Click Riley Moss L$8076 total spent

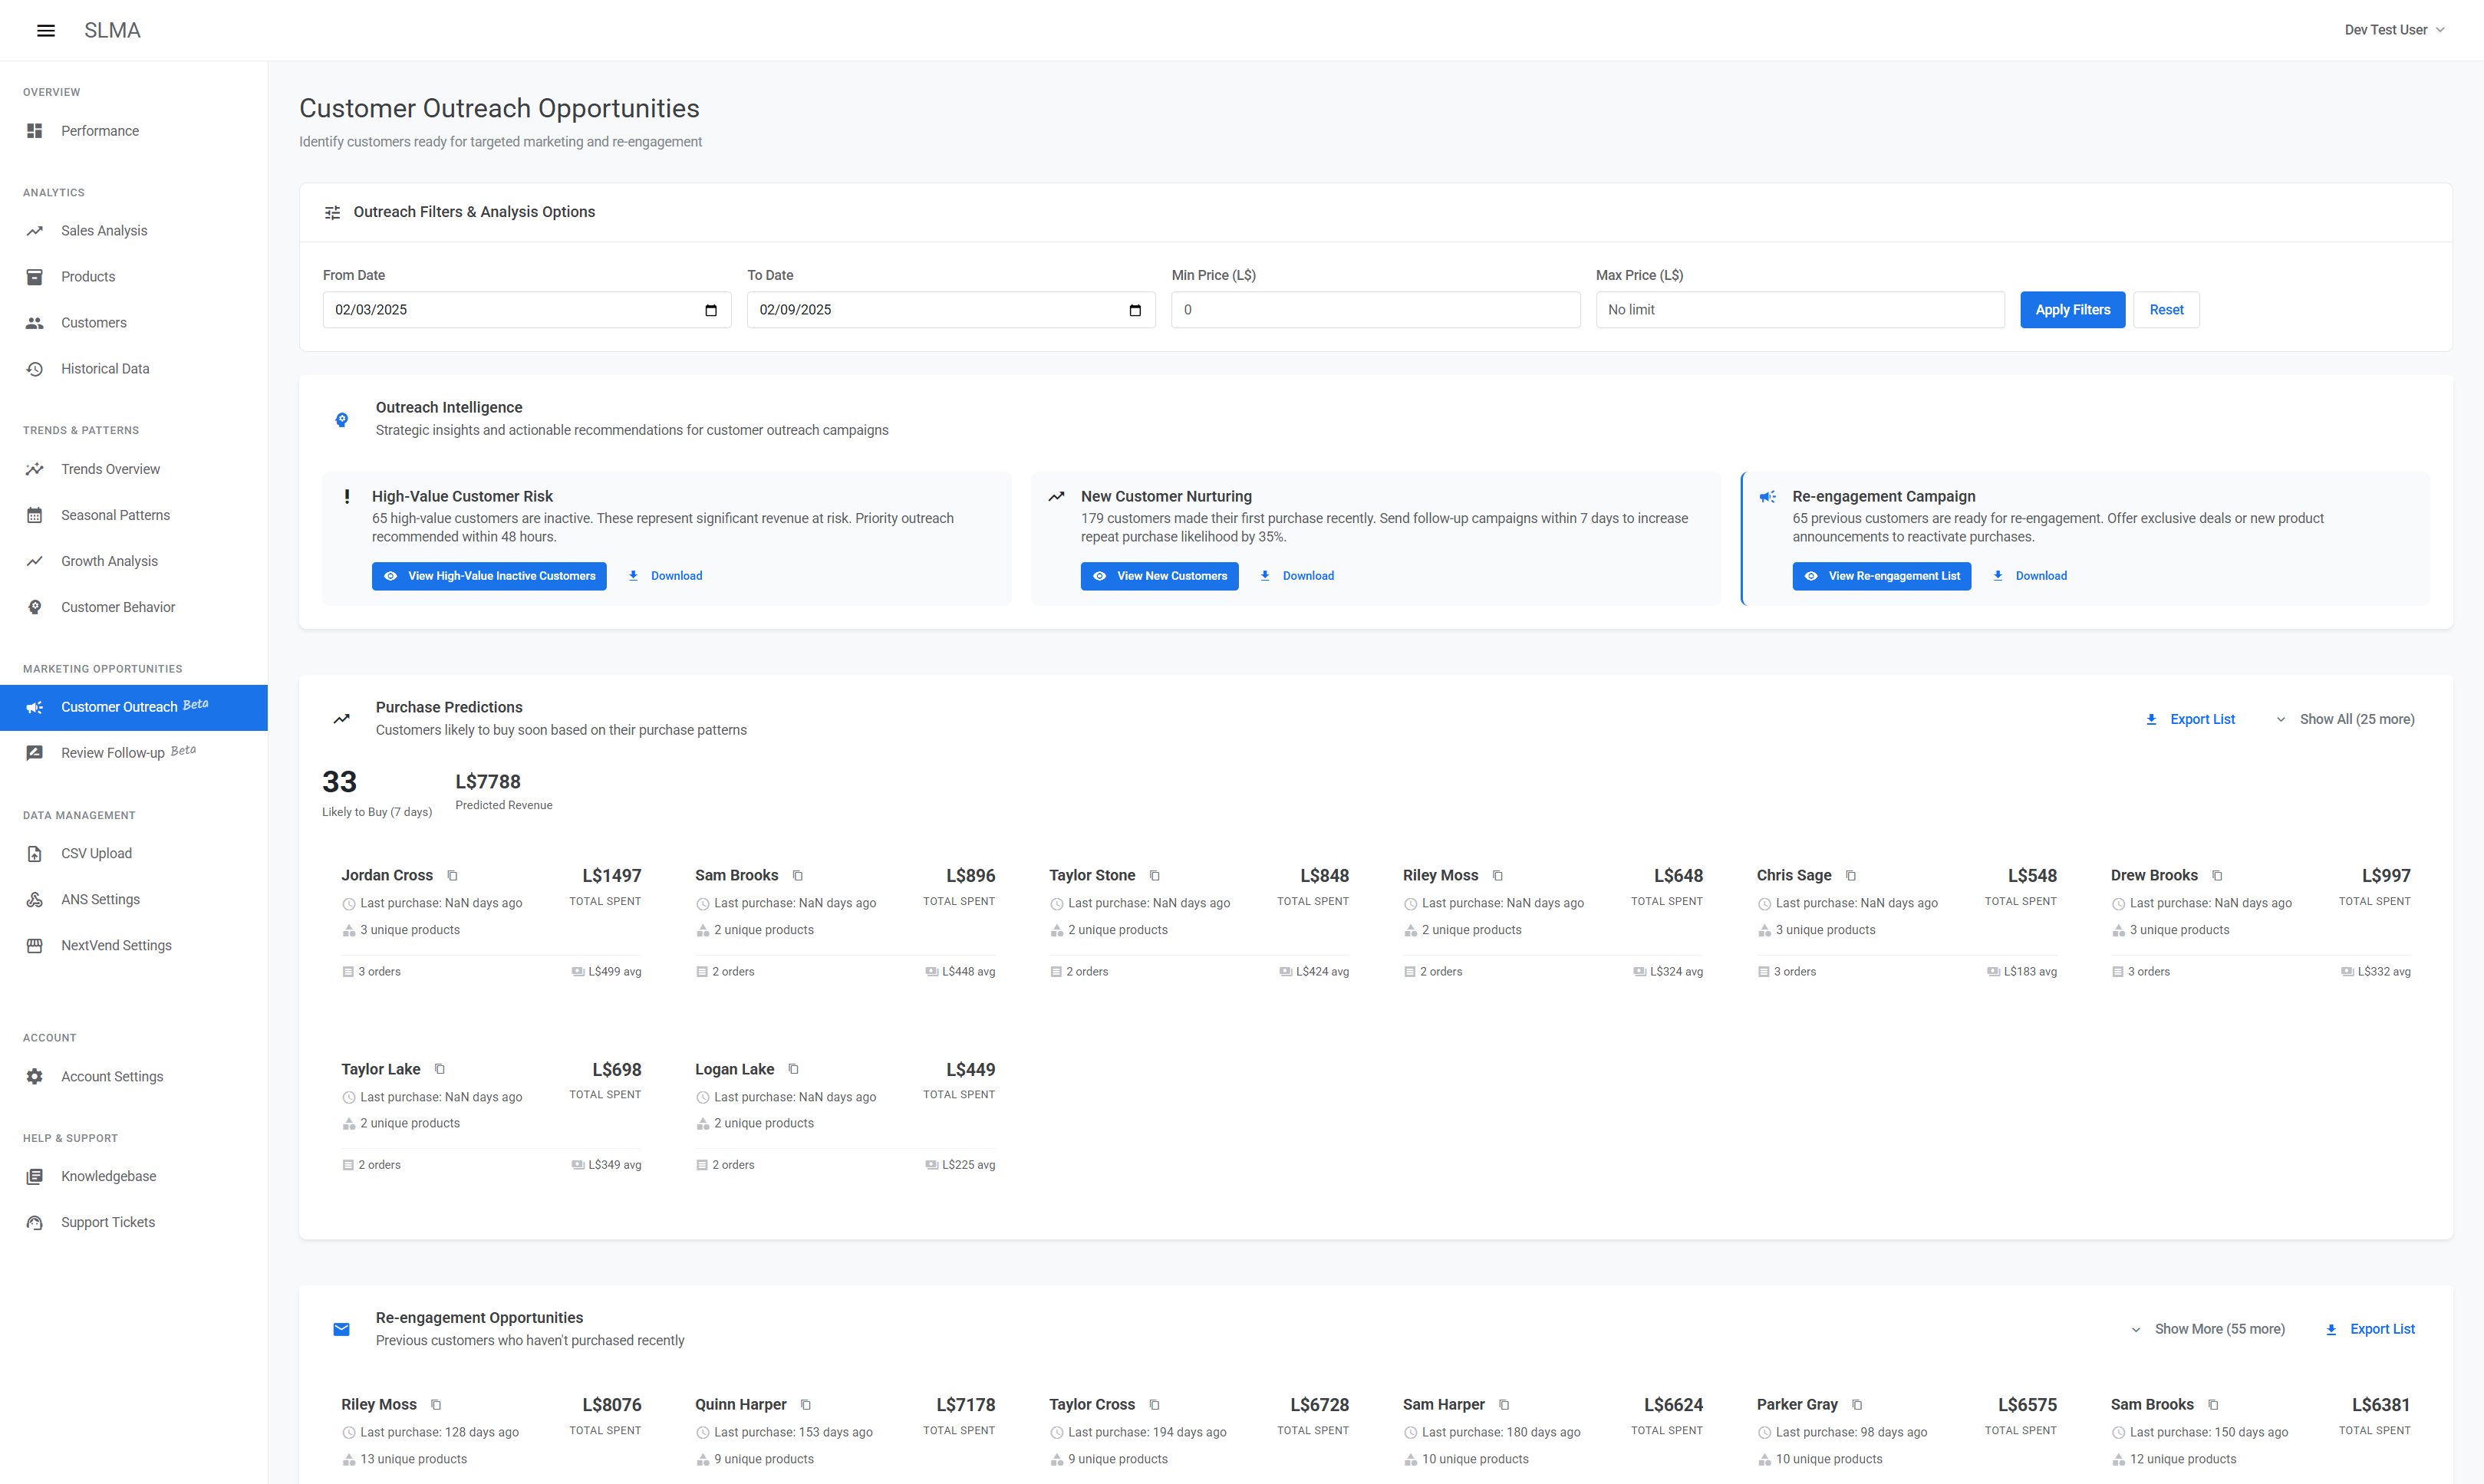click(611, 1405)
